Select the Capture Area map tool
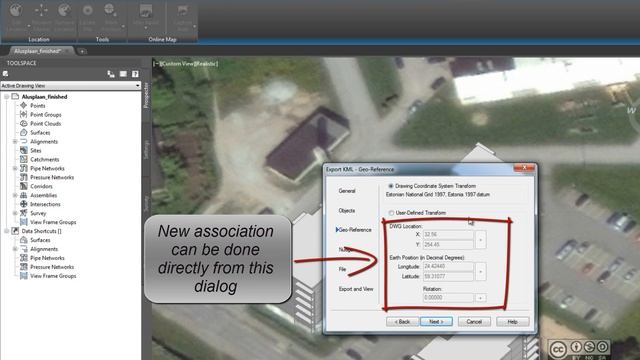Viewport: 640px width, 360px height. tap(183, 18)
